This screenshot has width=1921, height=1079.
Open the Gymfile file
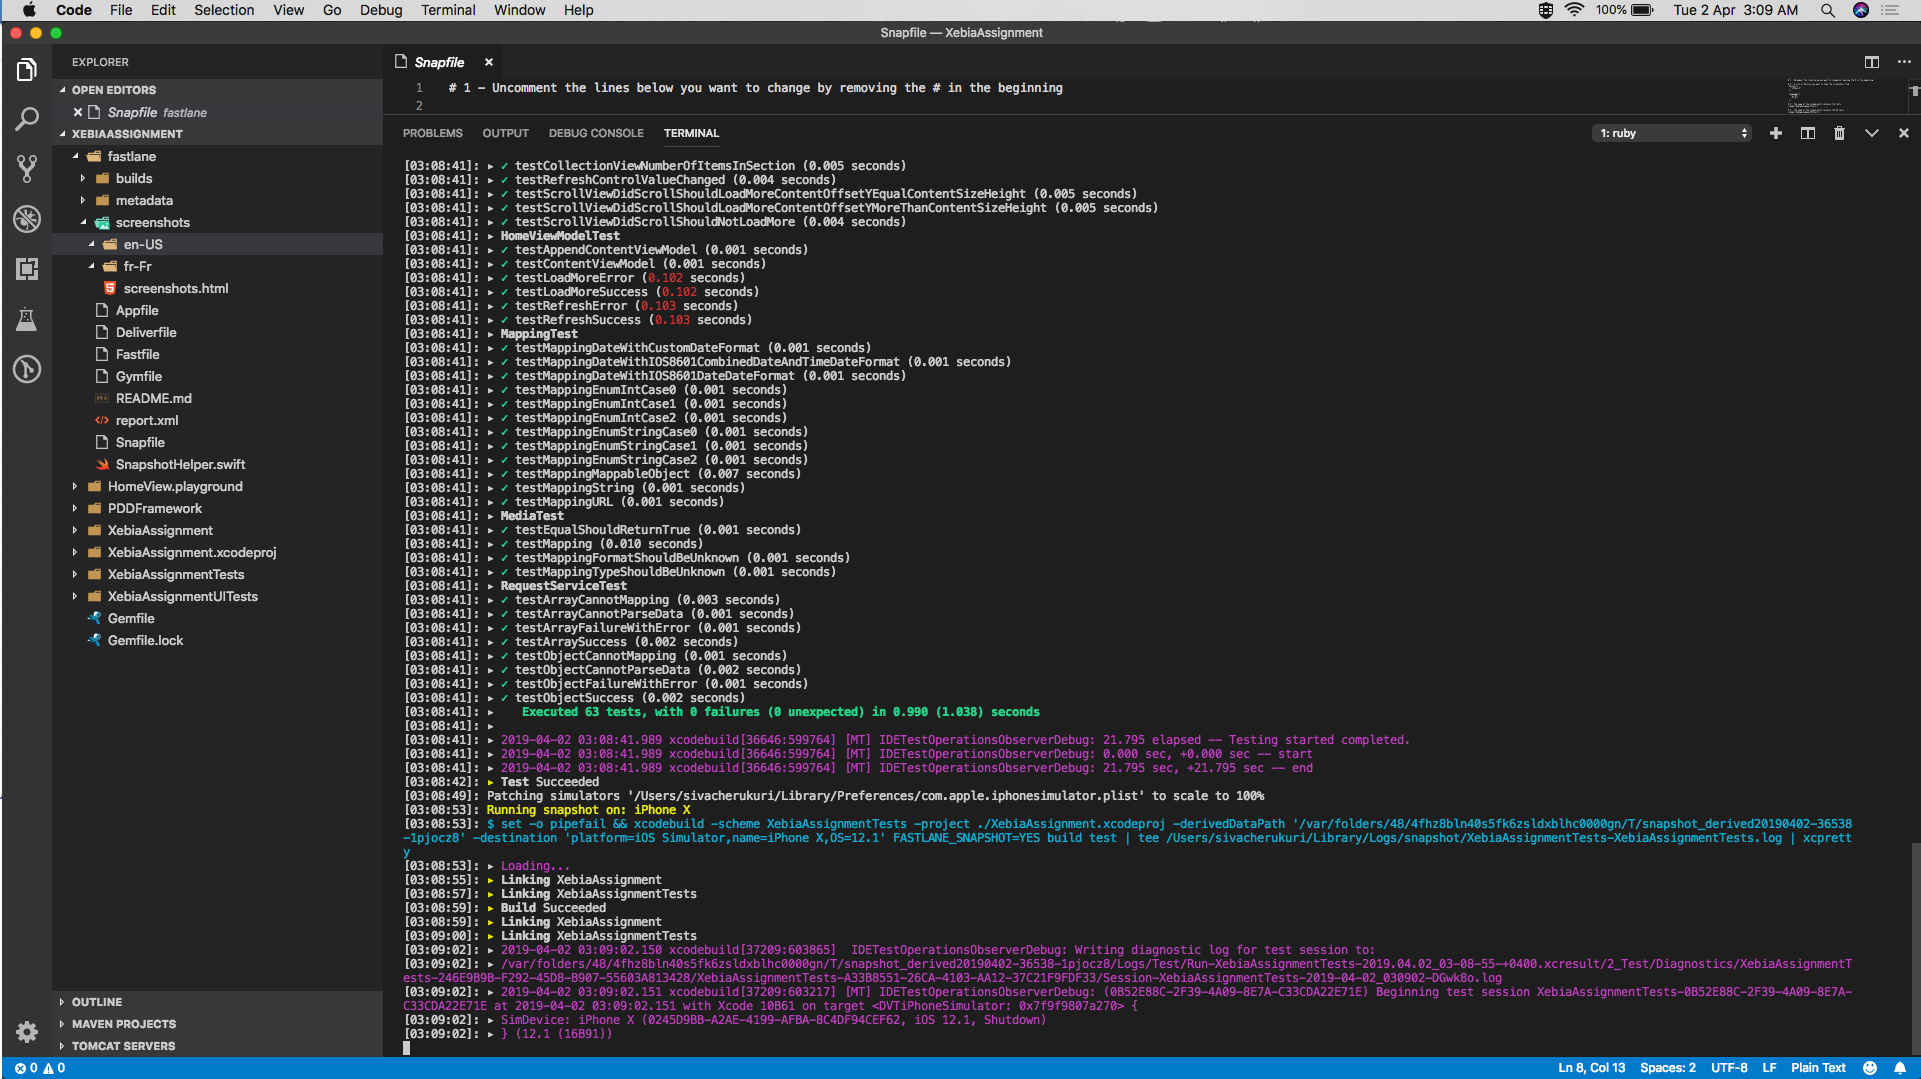(x=217, y=376)
